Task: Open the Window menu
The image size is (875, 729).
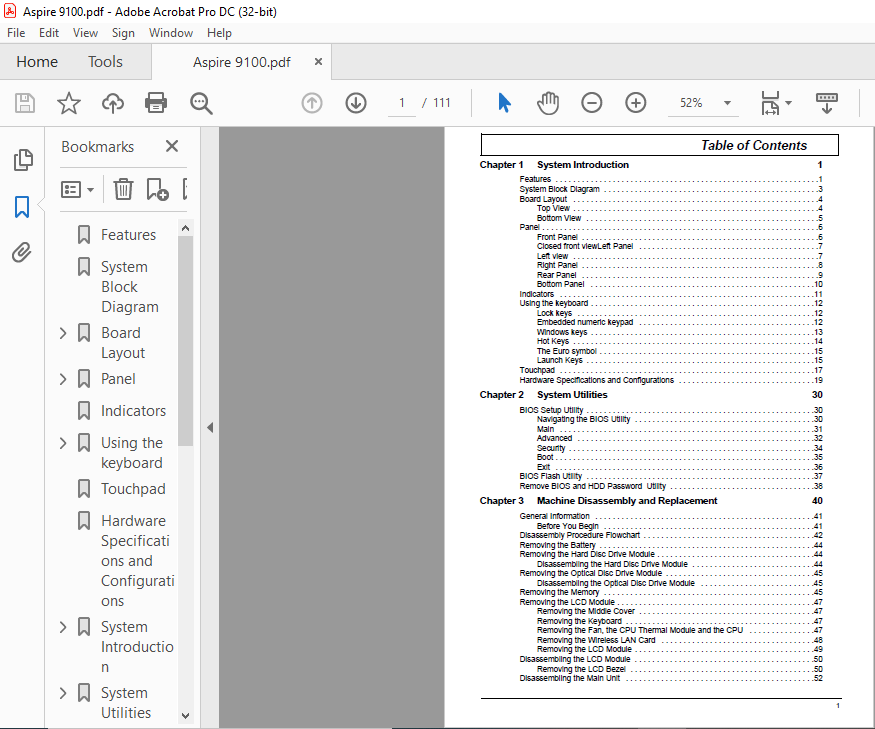Action: click(x=171, y=33)
